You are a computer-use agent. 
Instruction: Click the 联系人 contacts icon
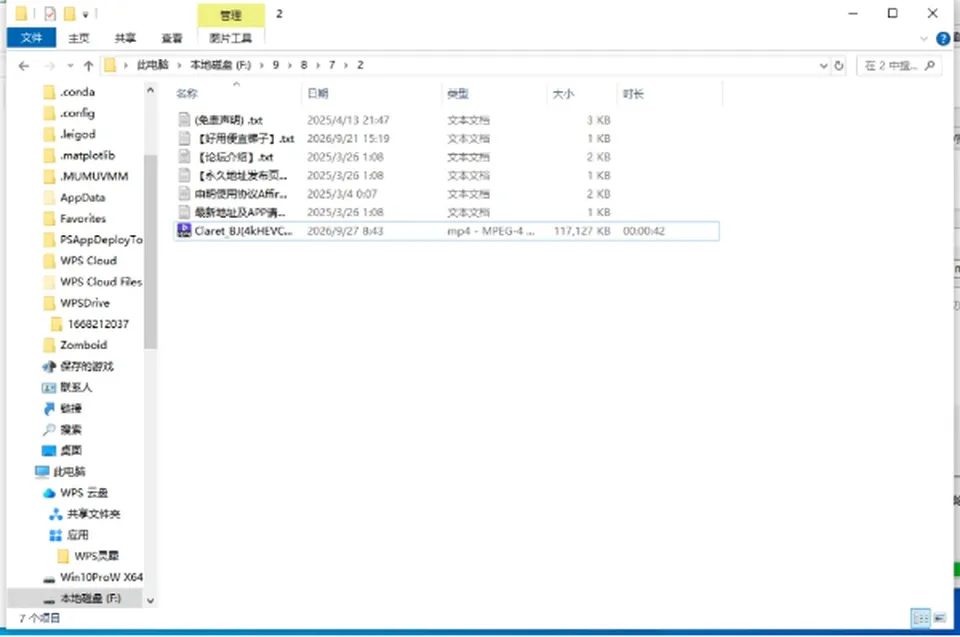tap(49, 388)
